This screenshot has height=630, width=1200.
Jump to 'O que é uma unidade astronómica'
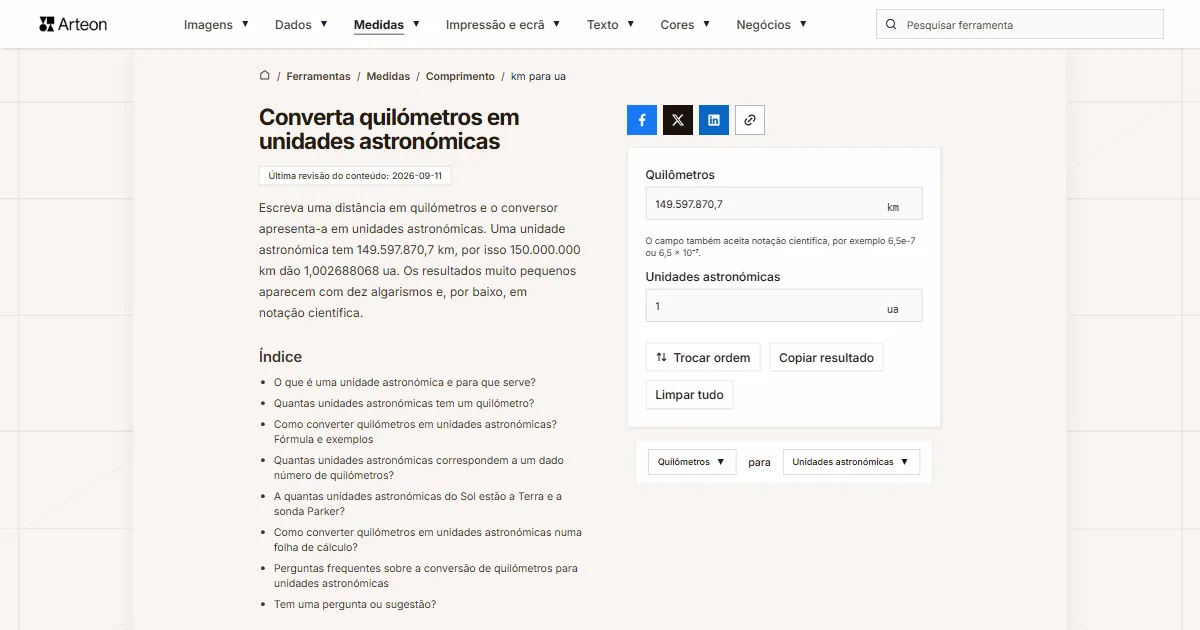tap(405, 382)
